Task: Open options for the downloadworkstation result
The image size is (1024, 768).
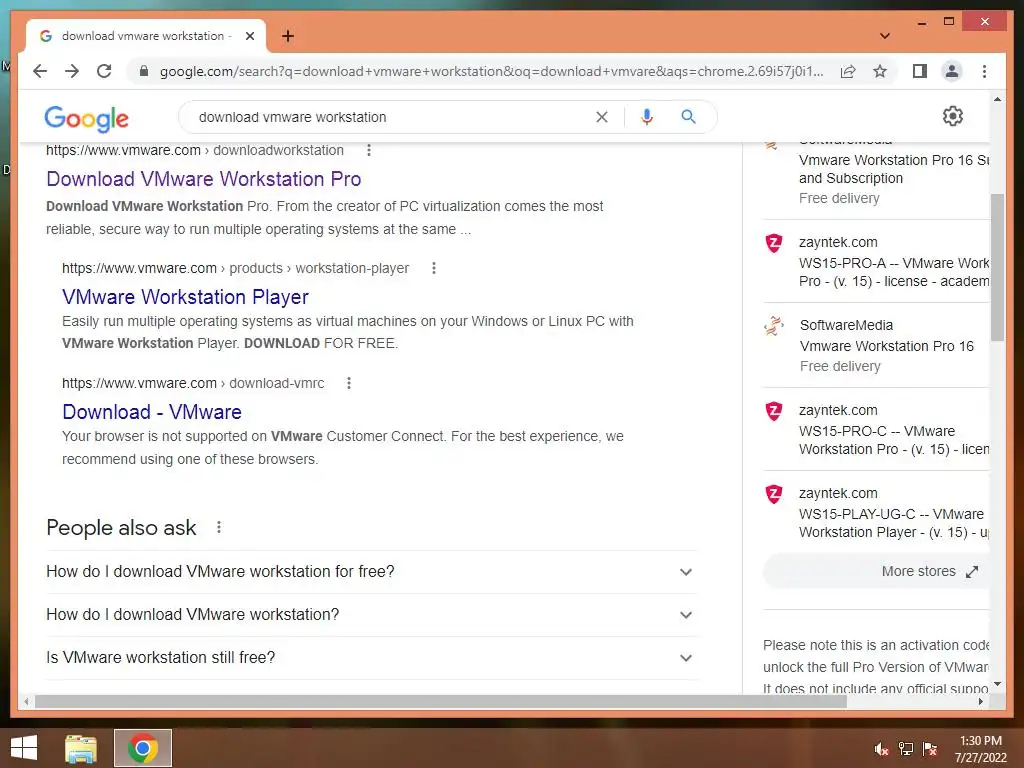Action: (369, 150)
